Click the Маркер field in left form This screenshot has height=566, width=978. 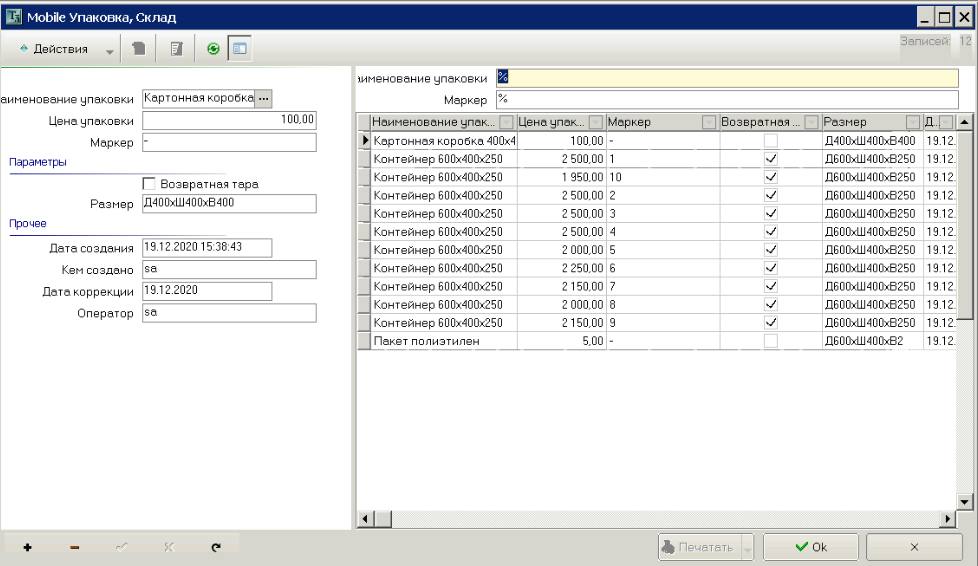click(x=229, y=142)
